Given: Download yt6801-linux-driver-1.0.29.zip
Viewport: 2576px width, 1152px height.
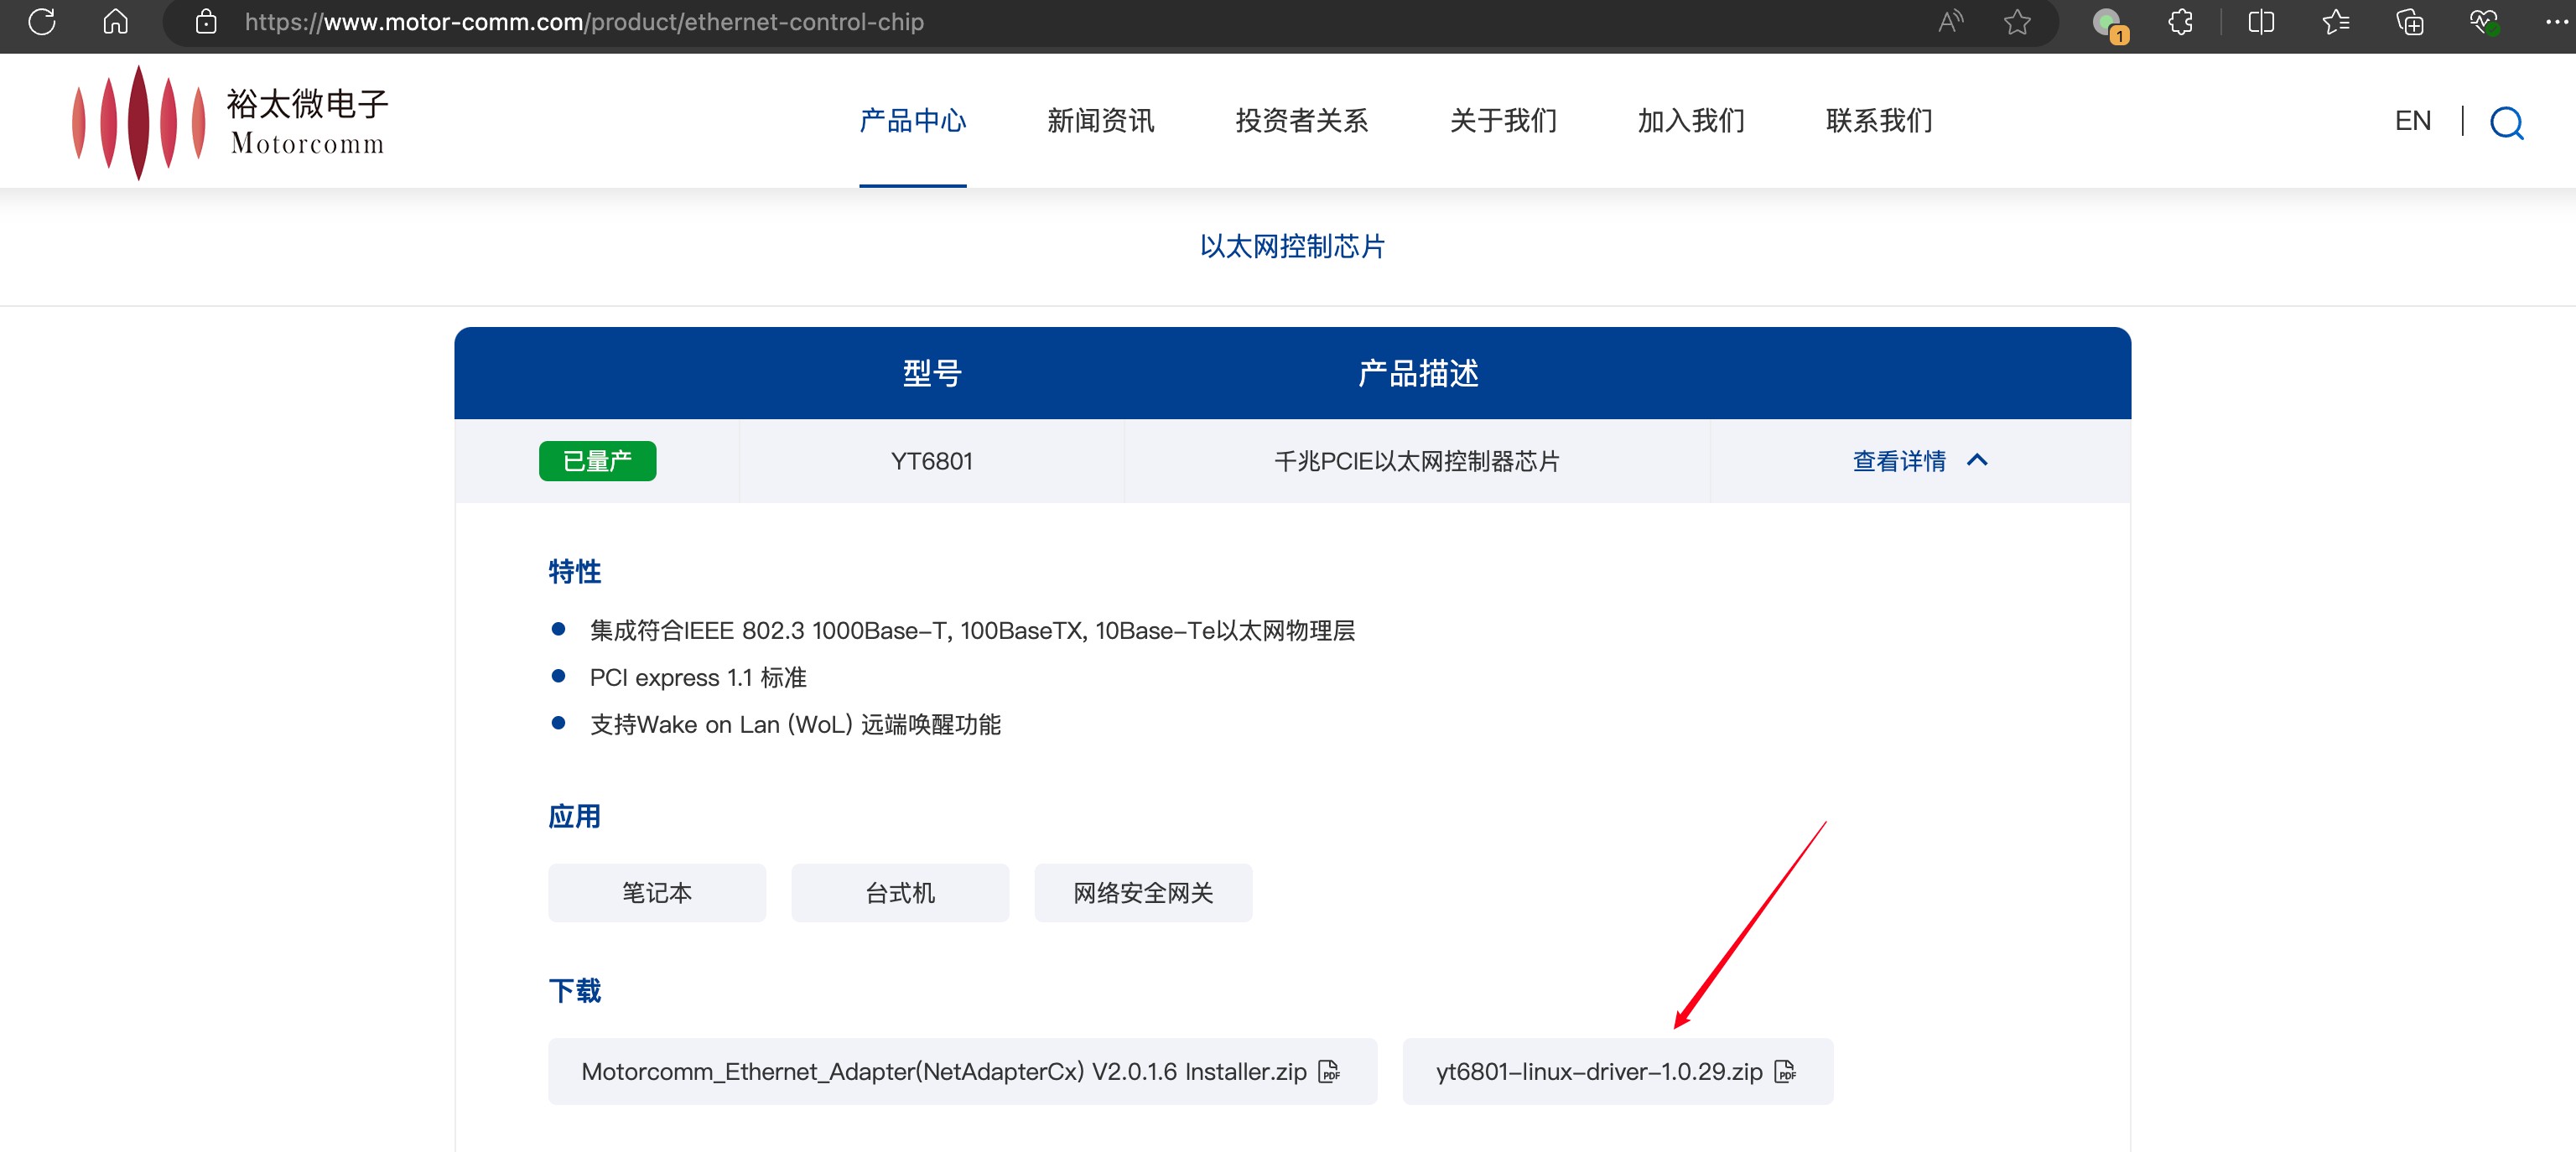Looking at the screenshot, I should [1617, 1071].
